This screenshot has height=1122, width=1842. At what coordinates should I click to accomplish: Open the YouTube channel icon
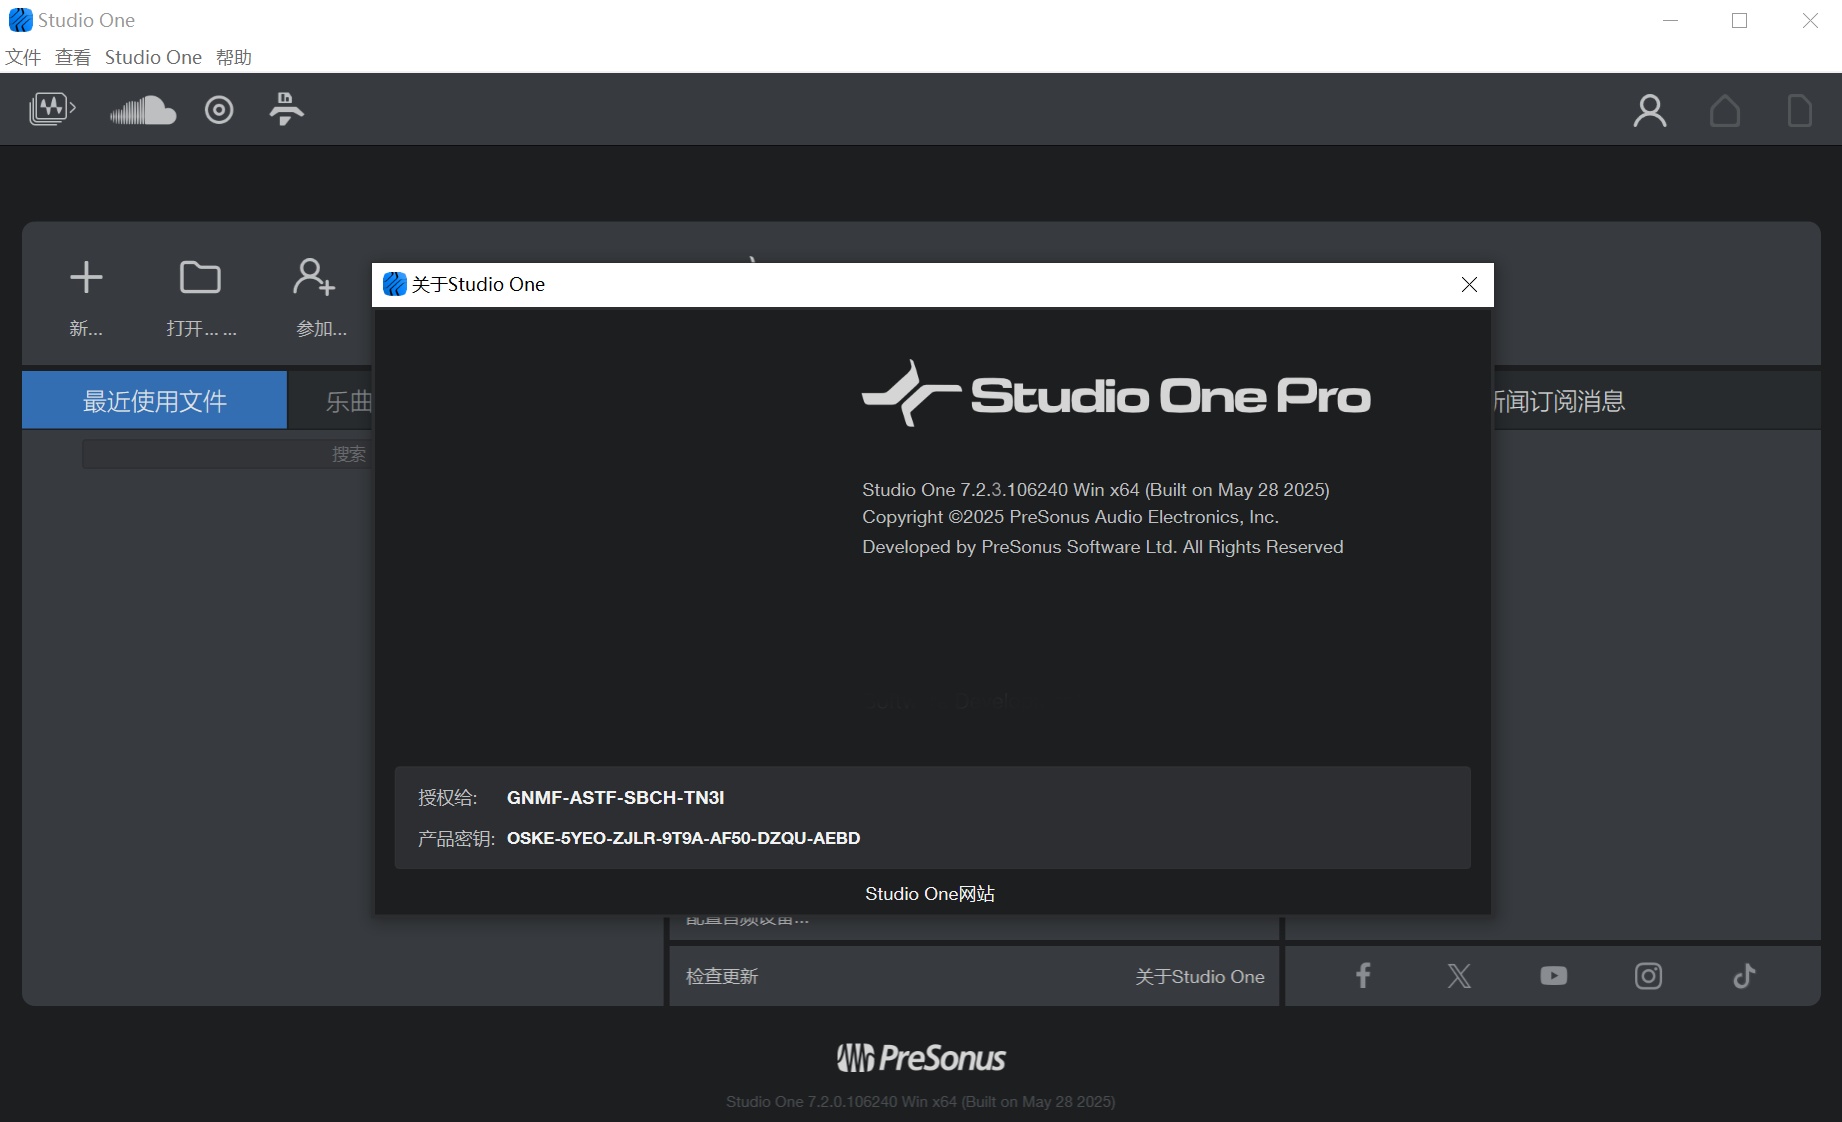pos(1553,976)
